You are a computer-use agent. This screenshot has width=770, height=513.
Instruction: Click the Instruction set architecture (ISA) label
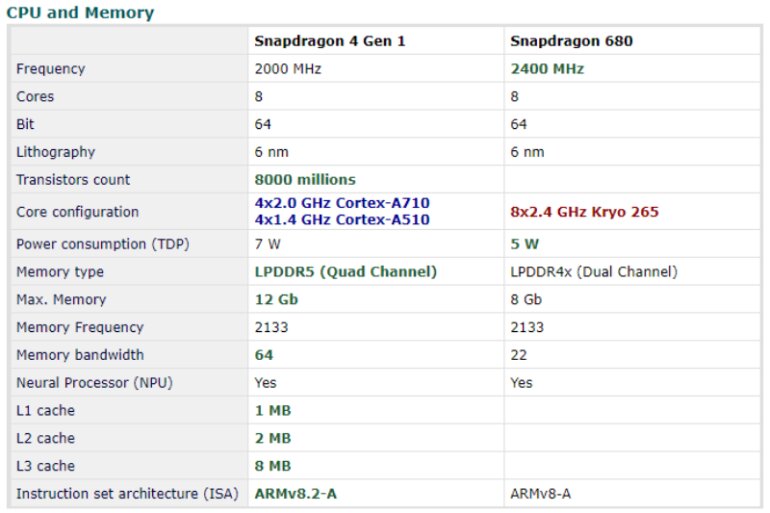[x=127, y=494]
